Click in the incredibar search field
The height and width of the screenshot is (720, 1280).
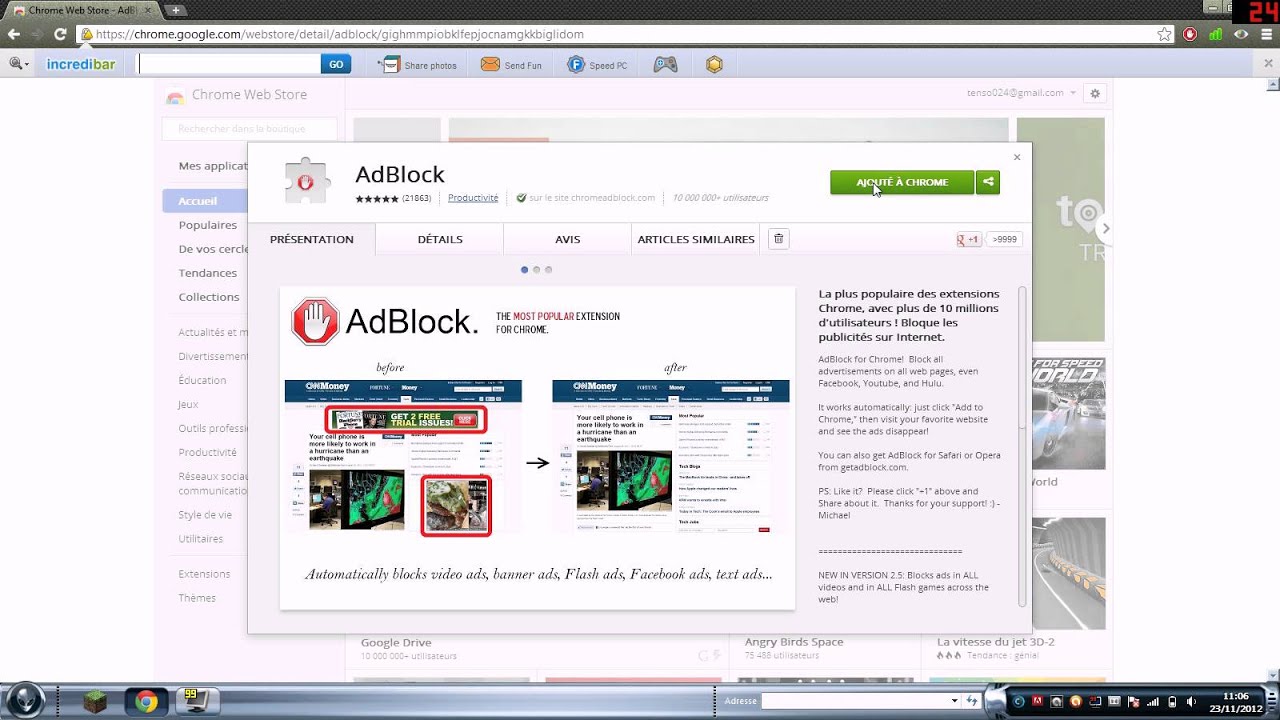(229, 64)
